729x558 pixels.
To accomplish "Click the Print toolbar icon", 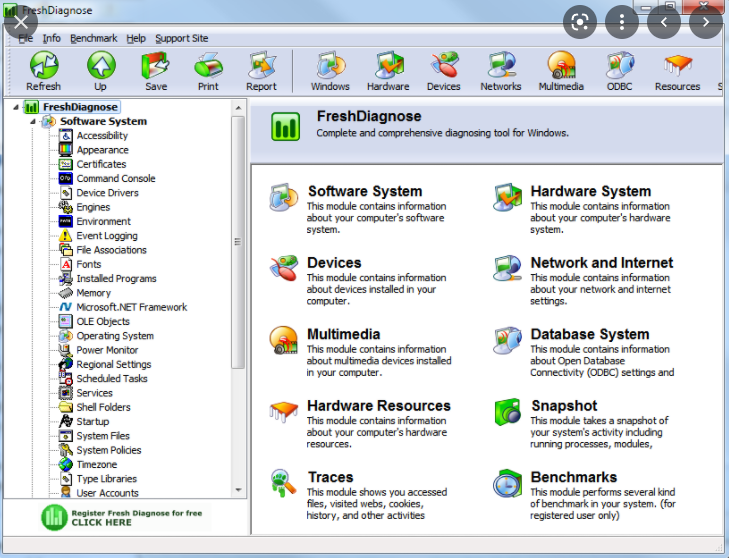I will pos(208,65).
